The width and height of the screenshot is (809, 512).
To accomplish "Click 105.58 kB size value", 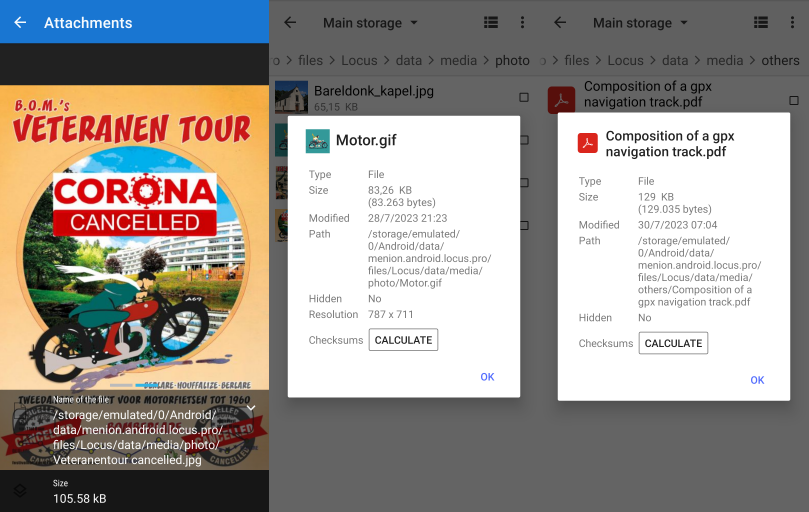I will tap(79, 499).
